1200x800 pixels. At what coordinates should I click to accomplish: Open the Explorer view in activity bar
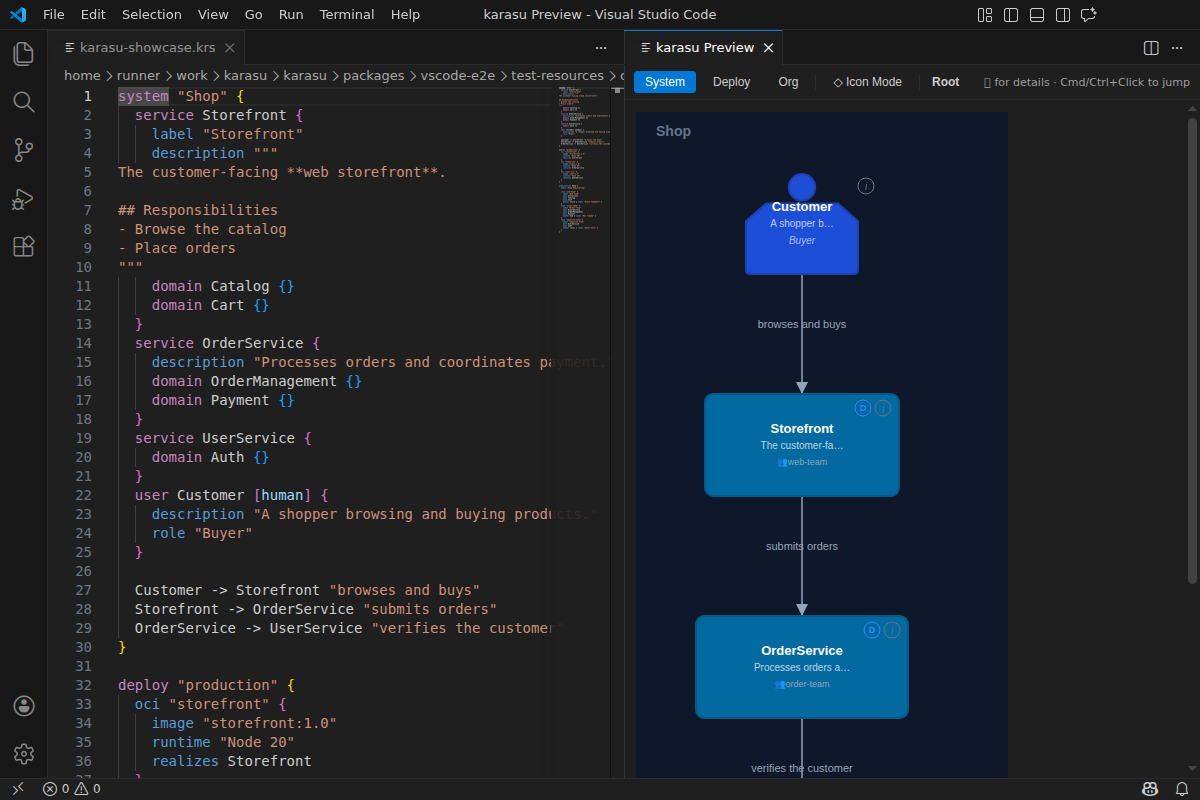(24, 54)
